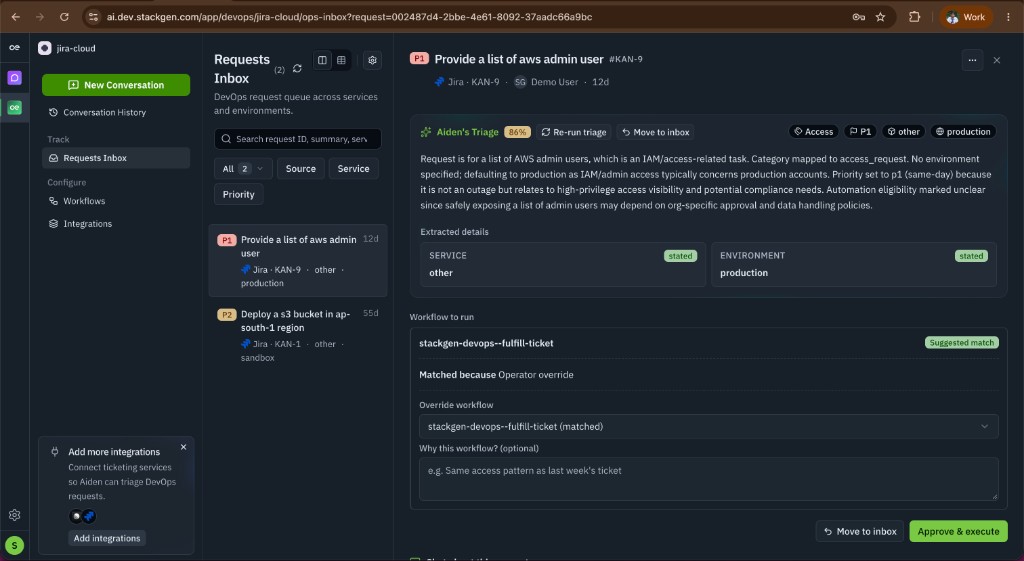Reload the browser page
Image resolution: width=1024 pixels, height=561 pixels.
coord(64,17)
